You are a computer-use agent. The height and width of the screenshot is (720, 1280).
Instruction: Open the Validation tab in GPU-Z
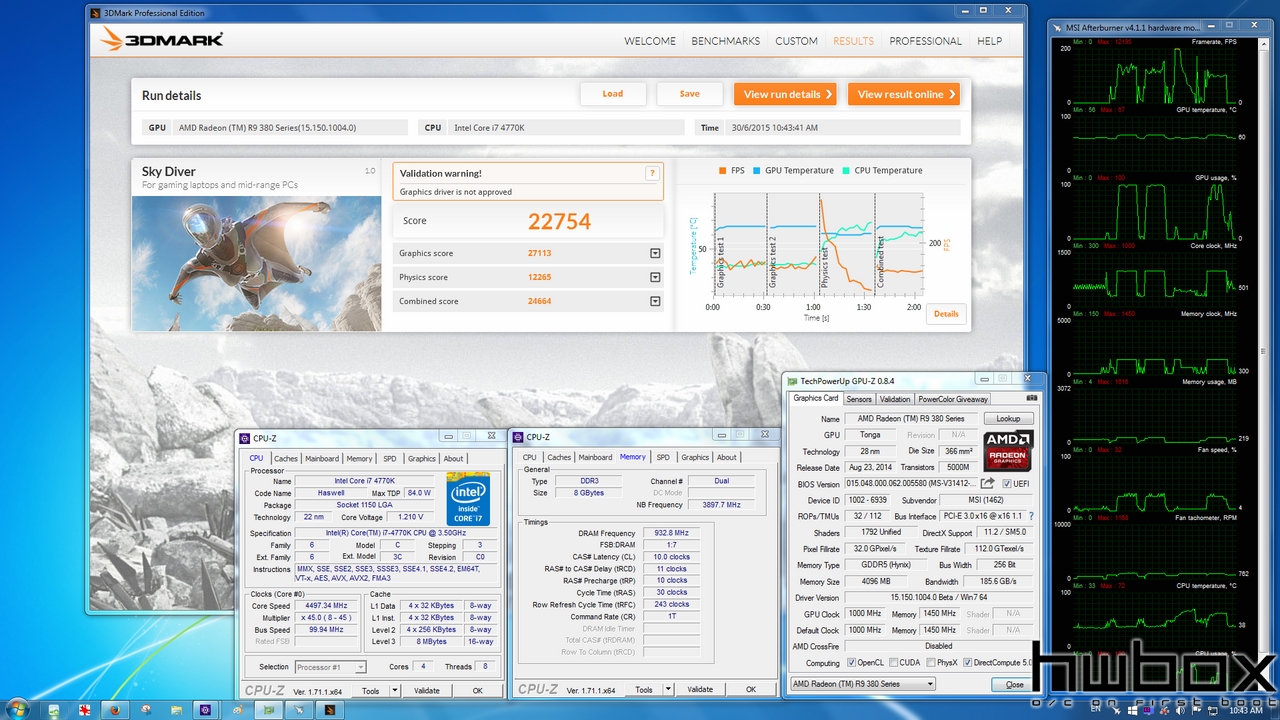pos(895,399)
